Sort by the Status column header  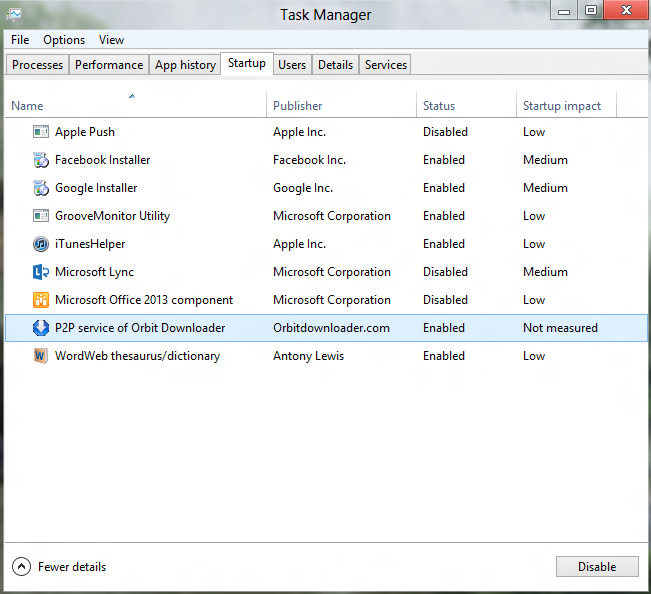pyautogui.click(x=439, y=106)
